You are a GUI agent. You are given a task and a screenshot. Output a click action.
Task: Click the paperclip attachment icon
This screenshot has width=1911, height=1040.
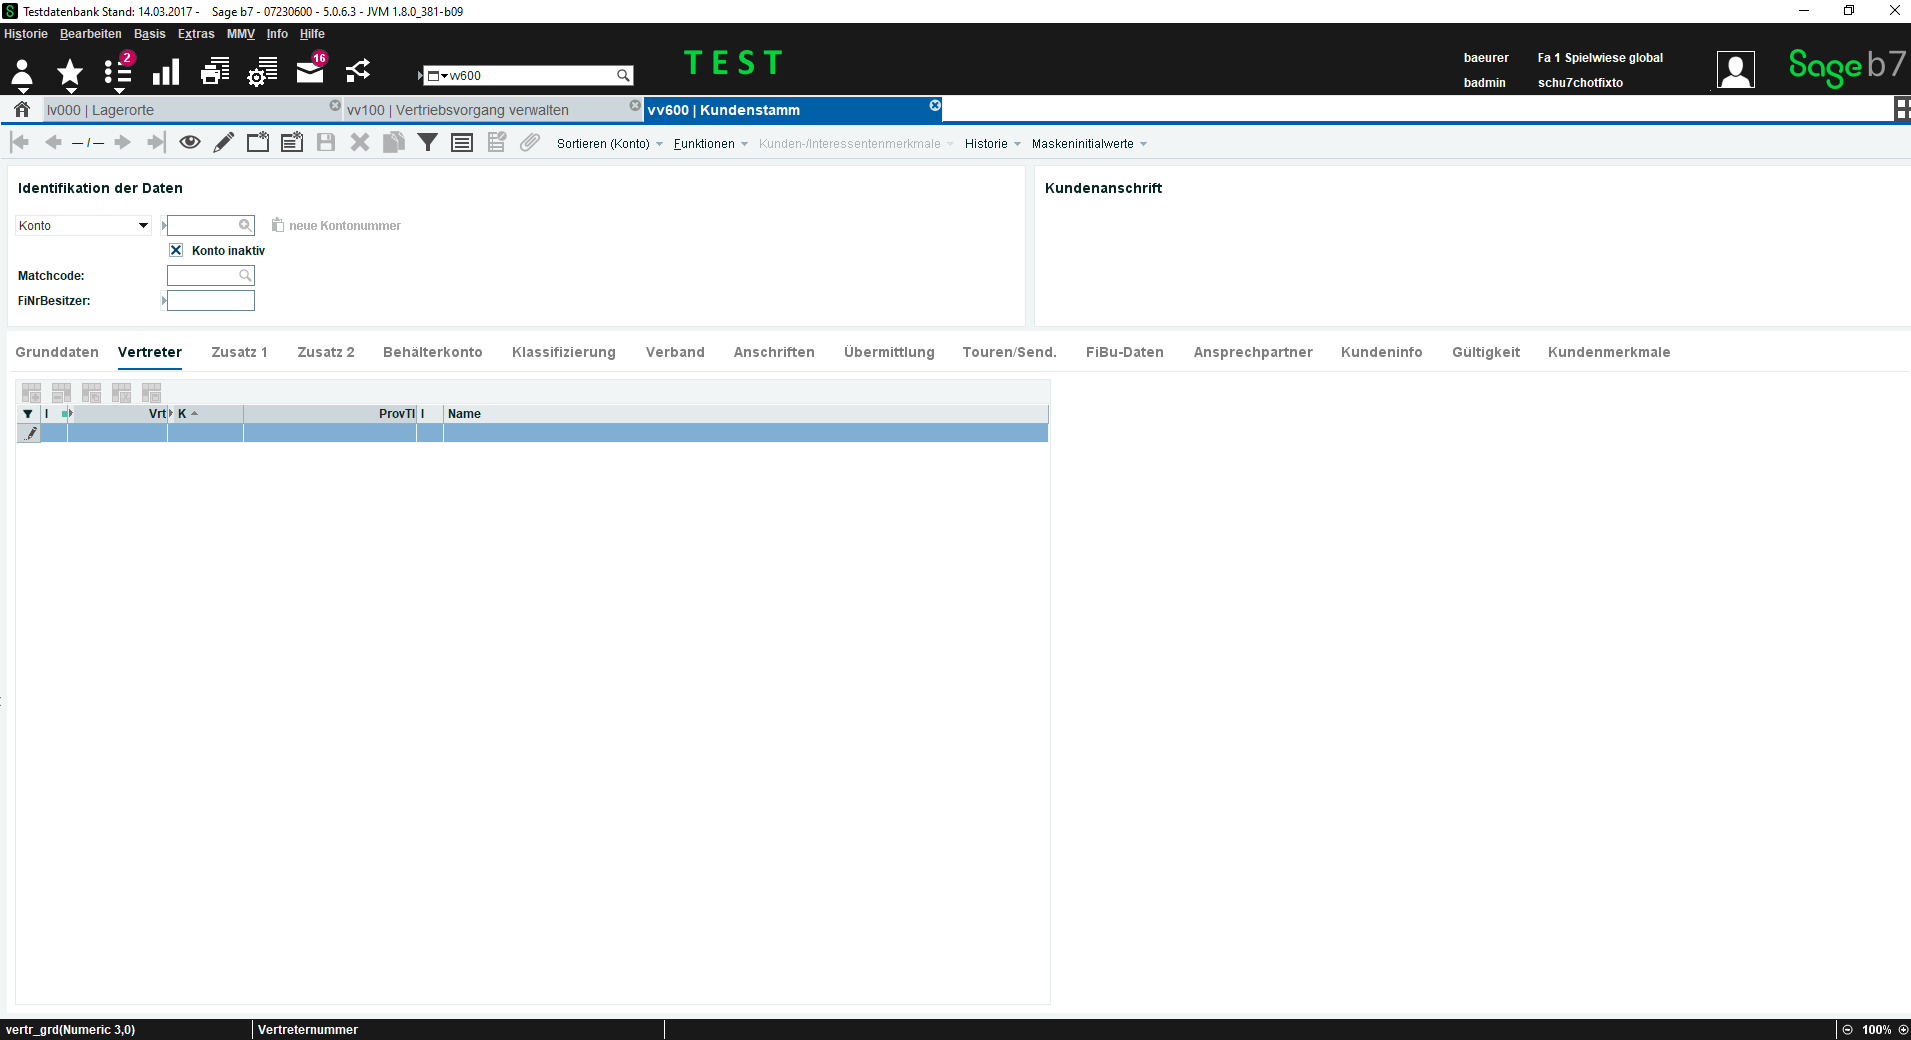pyautogui.click(x=530, y=143)
